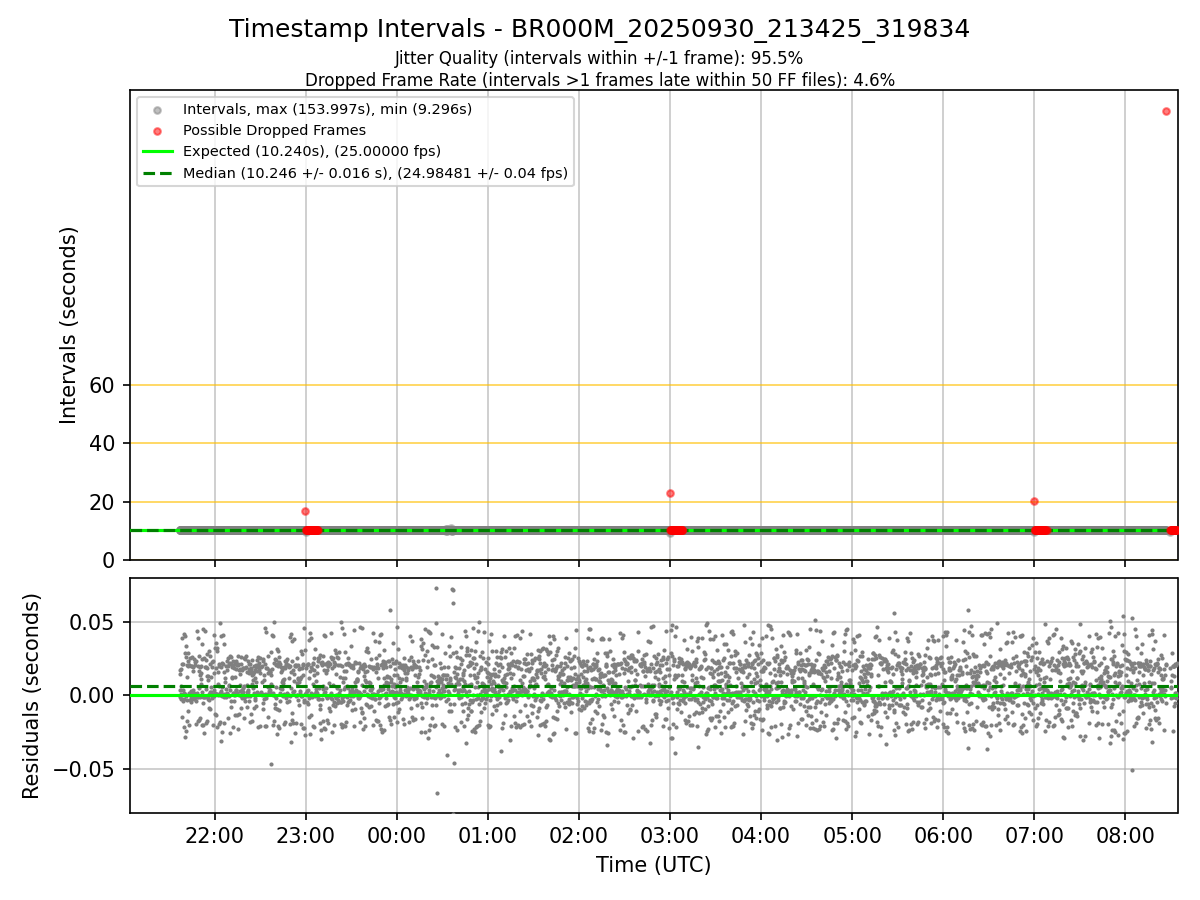This screenshot has height=900, width=1200.
Task: Click the 'Intervals (seconds)' y-axis label
Action: [69, 325]
